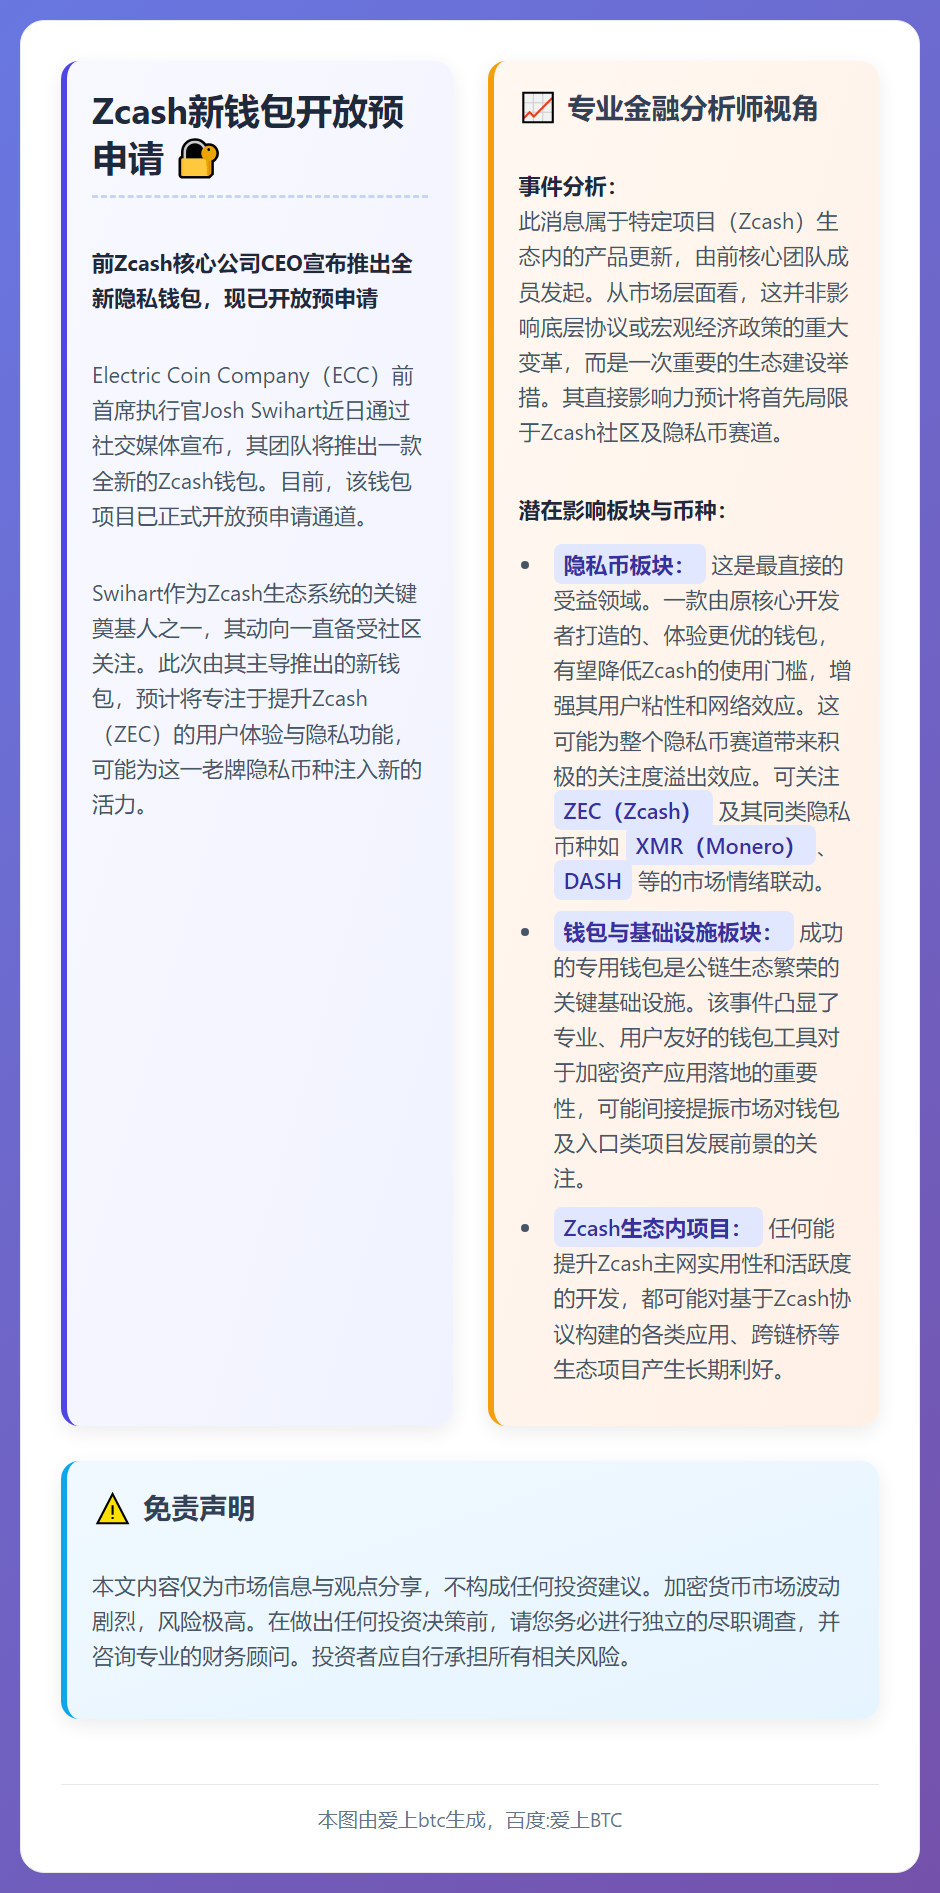Image resolution: width=940 pixels, height=1893 pixels.
Task: Select the heading Zcash新钱包开放预申请
Action: pos(248,135)
